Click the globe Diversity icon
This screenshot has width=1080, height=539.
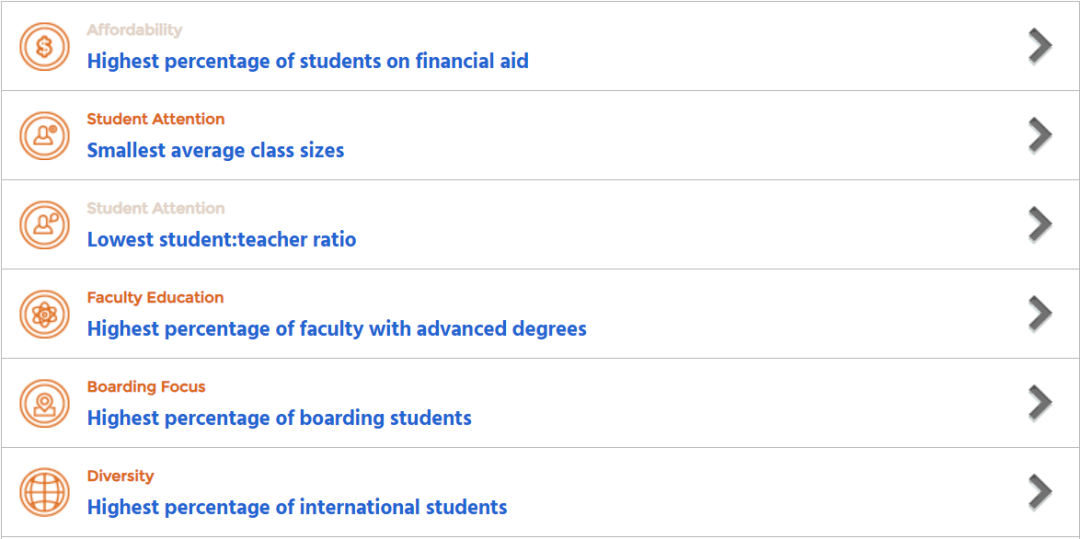tap(45, 492)
